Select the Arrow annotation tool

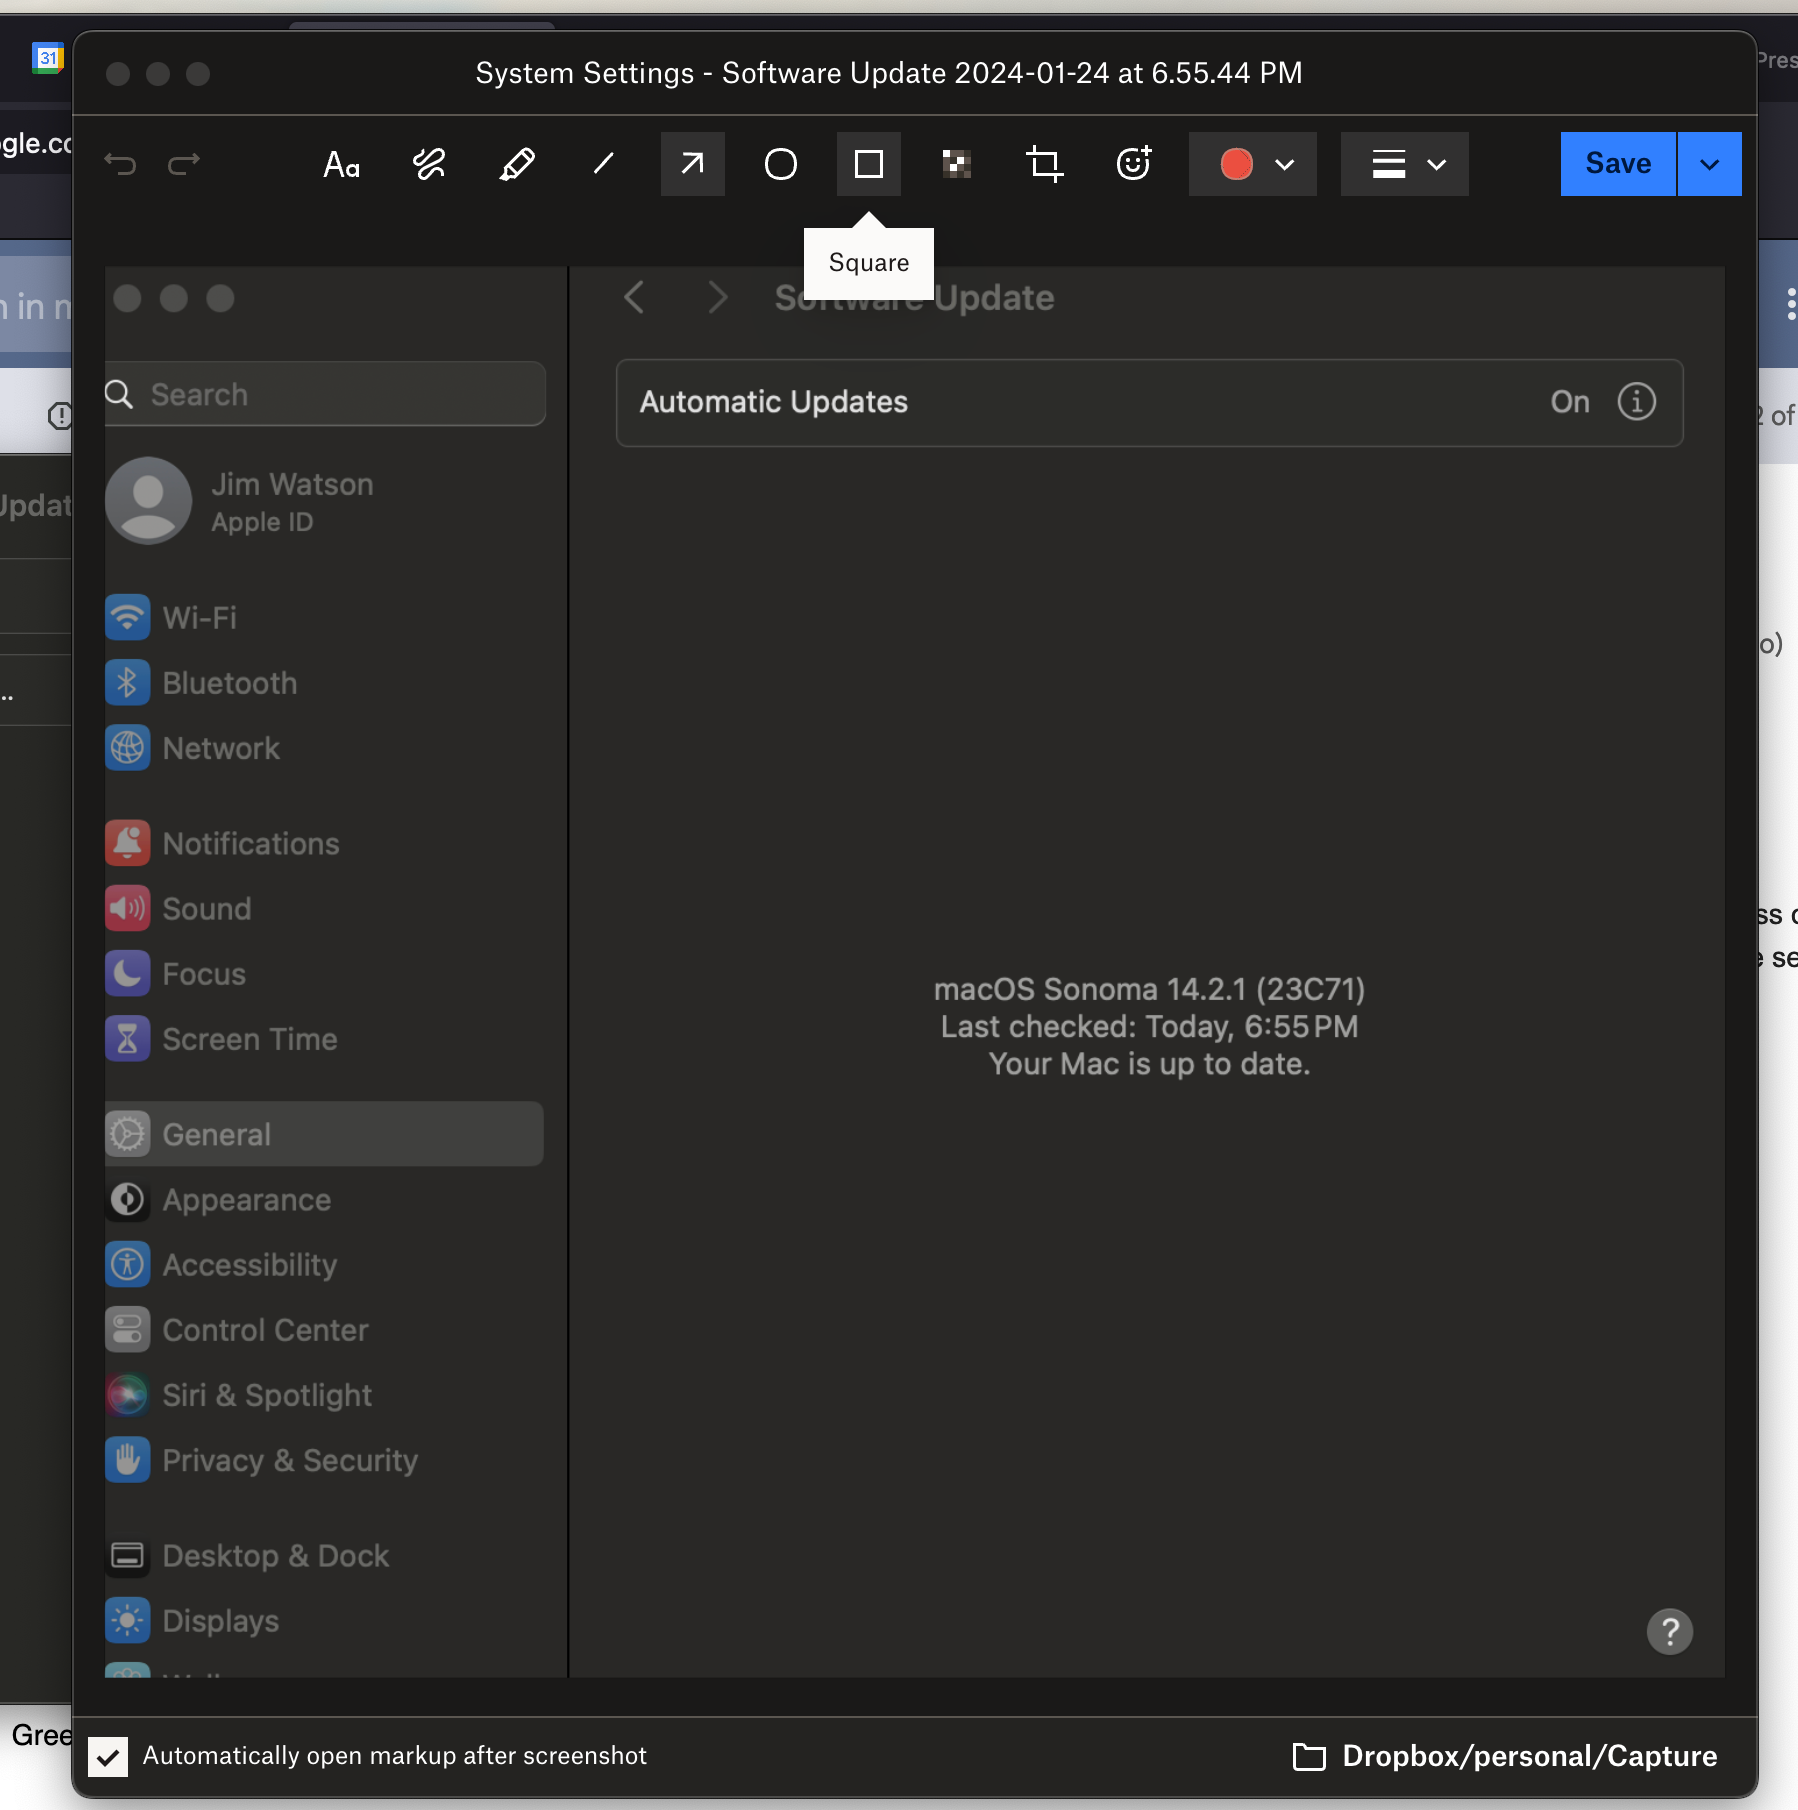(x=692, y=164)
